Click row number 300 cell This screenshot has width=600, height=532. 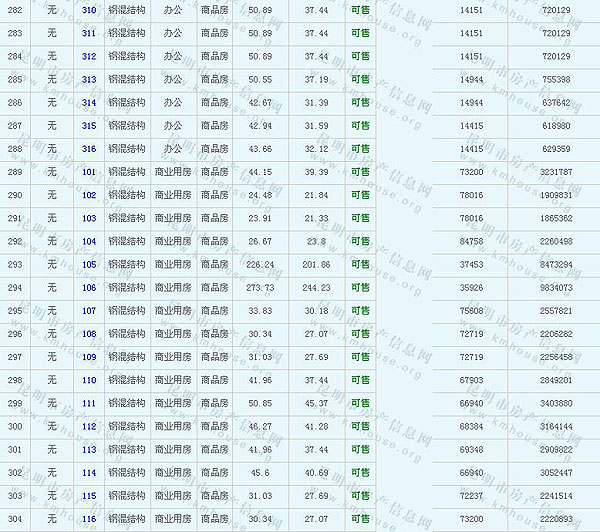pyautogui.click(x=15, y=427)
